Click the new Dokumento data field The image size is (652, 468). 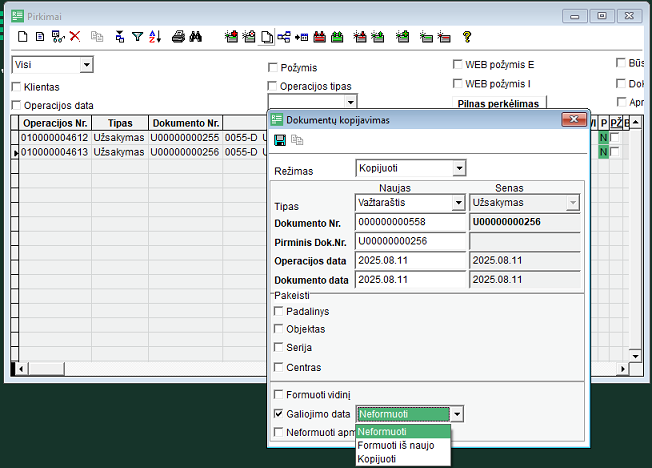click(410, 280)
